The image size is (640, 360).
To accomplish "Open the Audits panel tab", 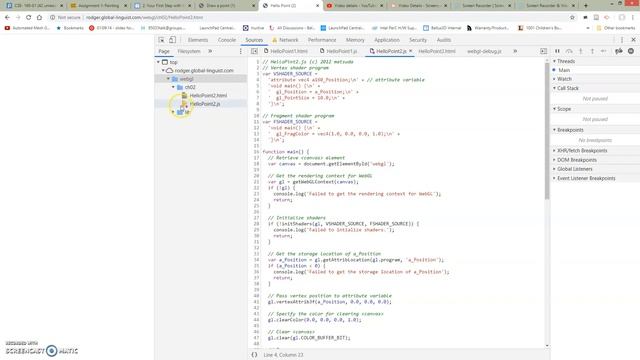I will pos(444,40).
